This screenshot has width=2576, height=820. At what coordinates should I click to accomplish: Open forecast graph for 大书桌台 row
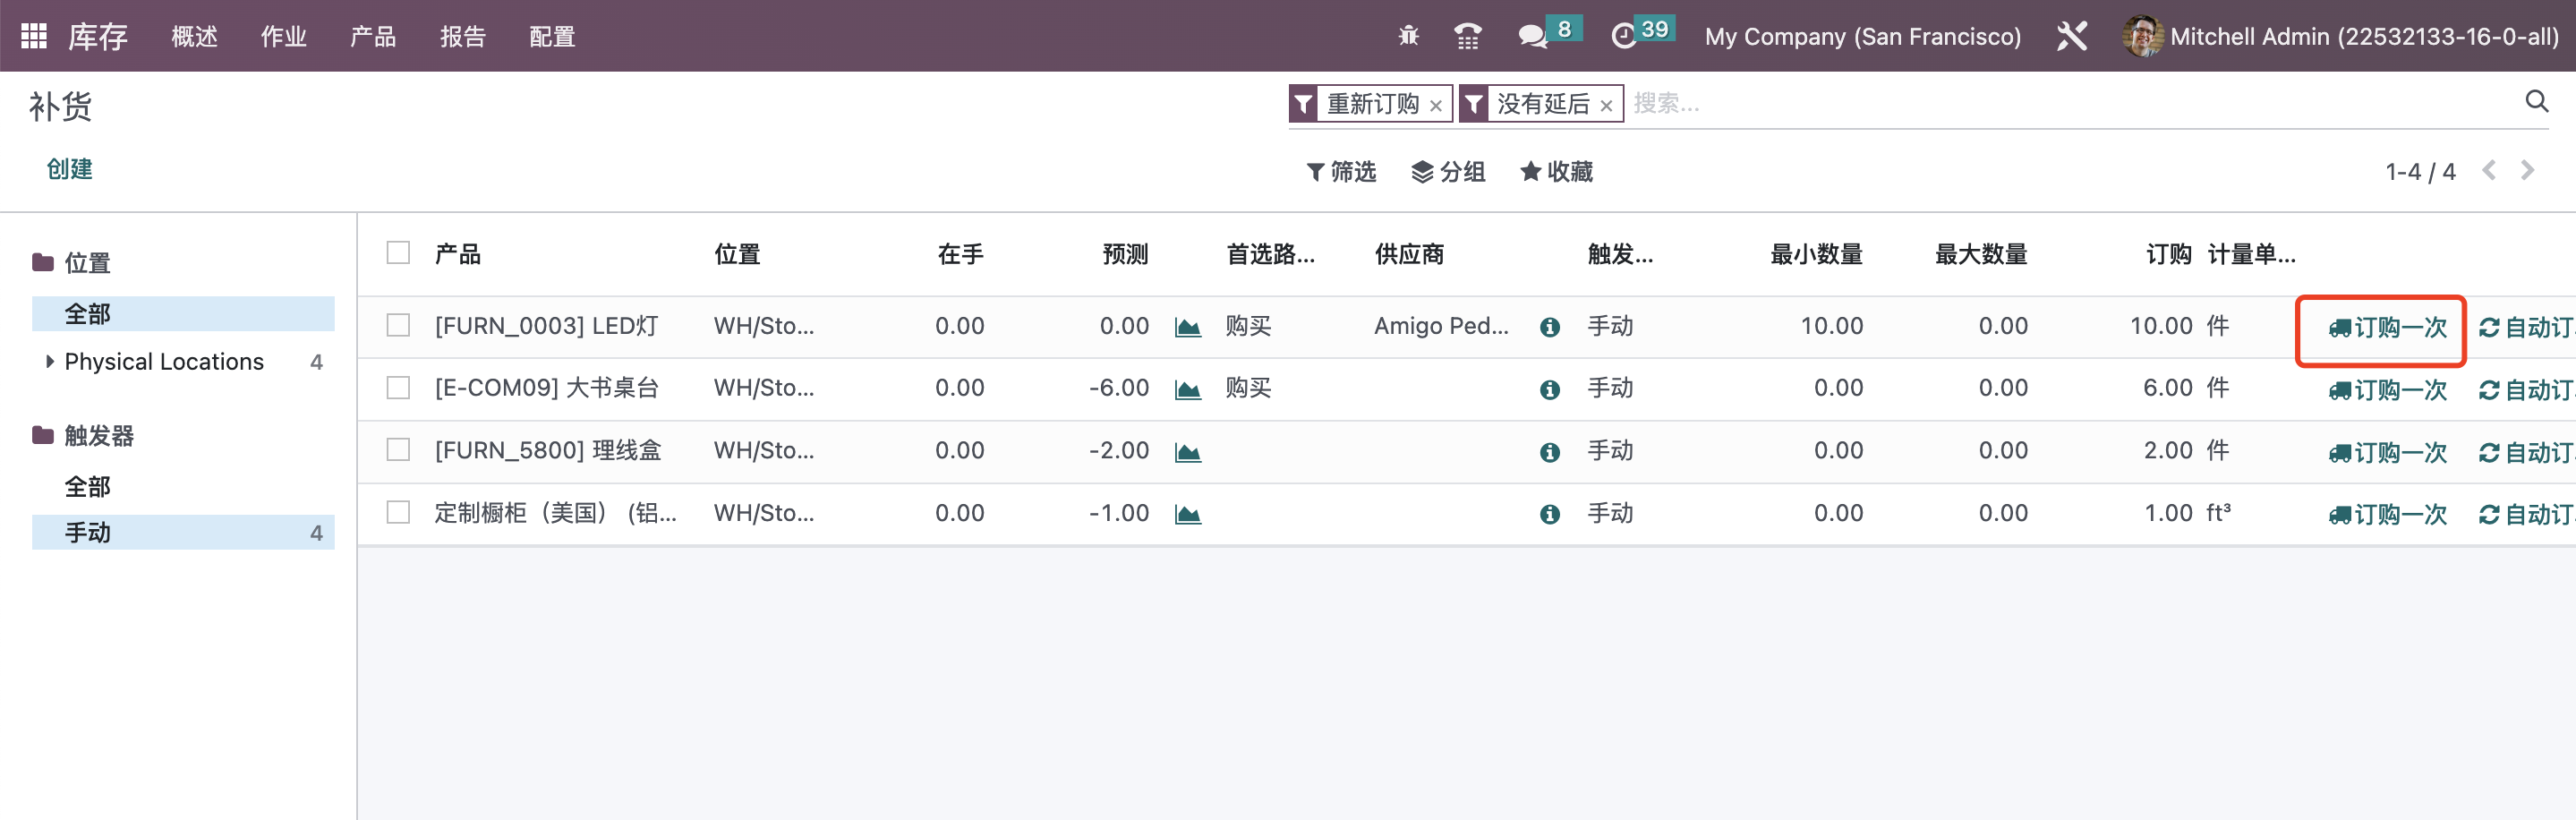coord(1187,389)
